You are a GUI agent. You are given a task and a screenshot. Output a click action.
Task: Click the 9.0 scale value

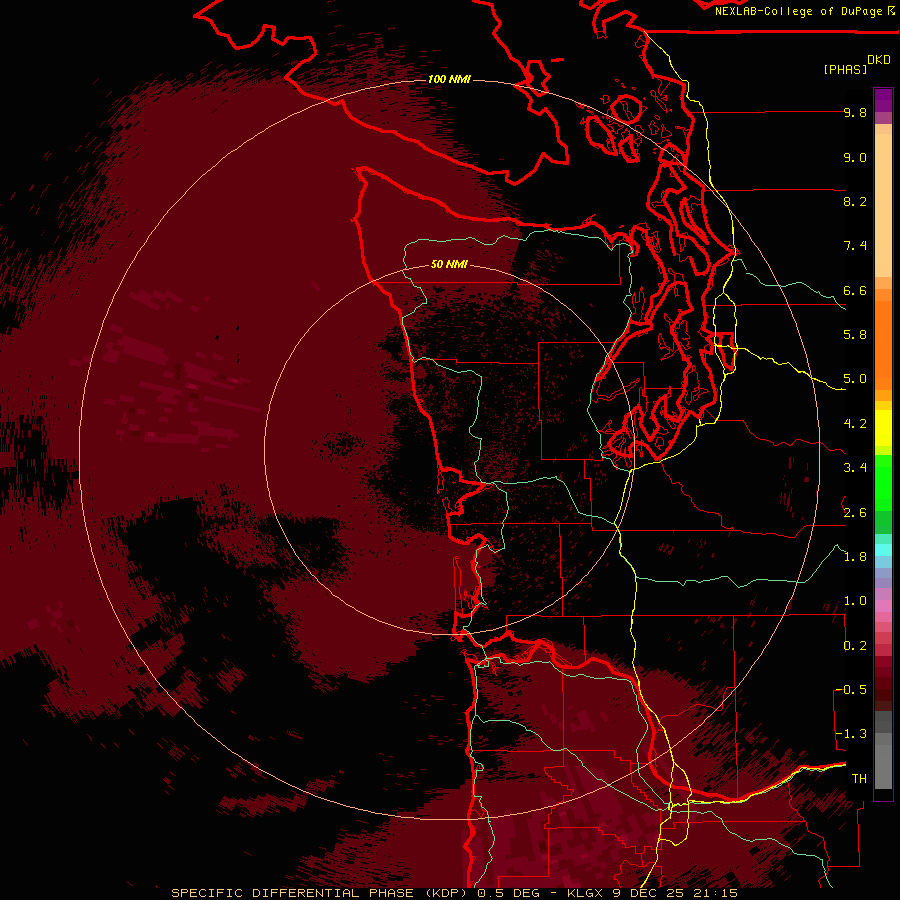point(855,157)
